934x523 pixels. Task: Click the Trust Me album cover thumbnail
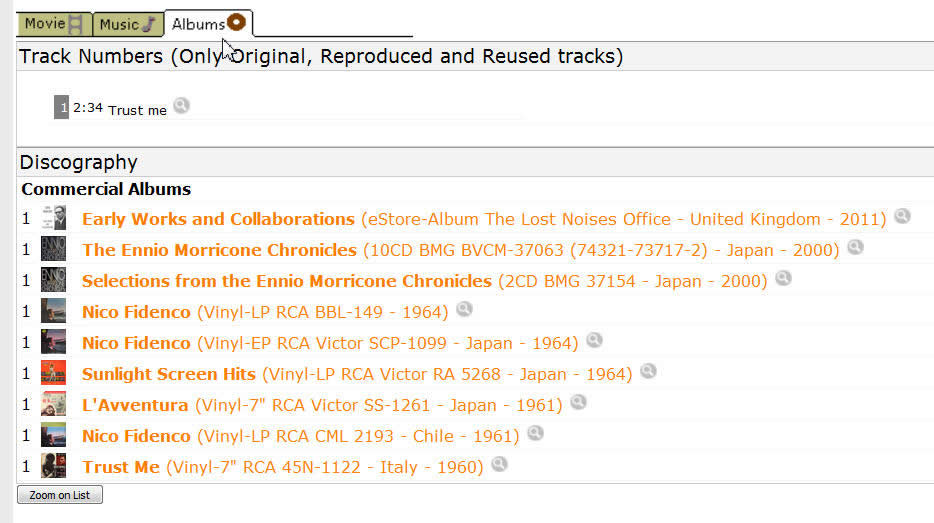54,466
